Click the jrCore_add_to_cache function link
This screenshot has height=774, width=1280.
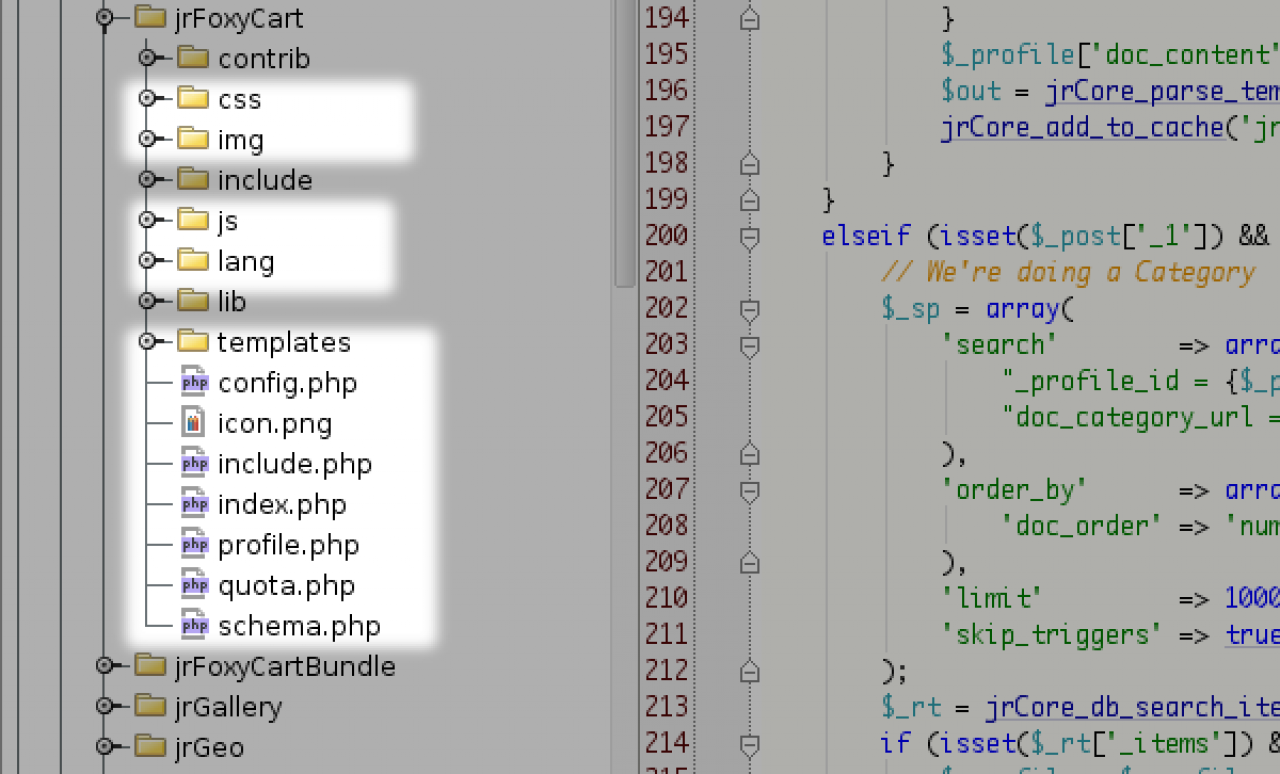[x=1081, y=127]
